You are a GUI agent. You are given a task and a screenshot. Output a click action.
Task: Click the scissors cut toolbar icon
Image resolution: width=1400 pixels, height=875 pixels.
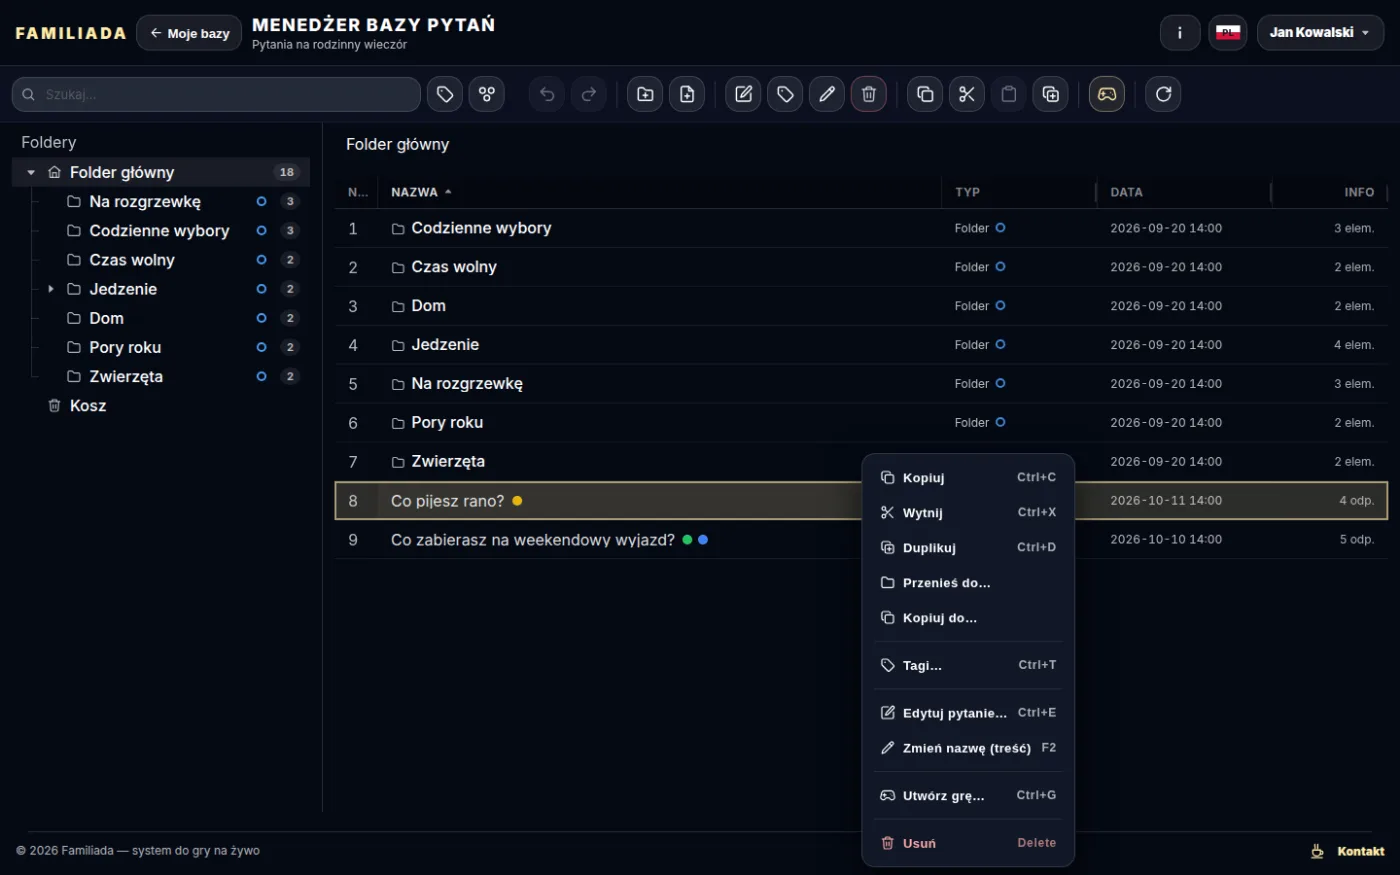[x=966, y=94]
